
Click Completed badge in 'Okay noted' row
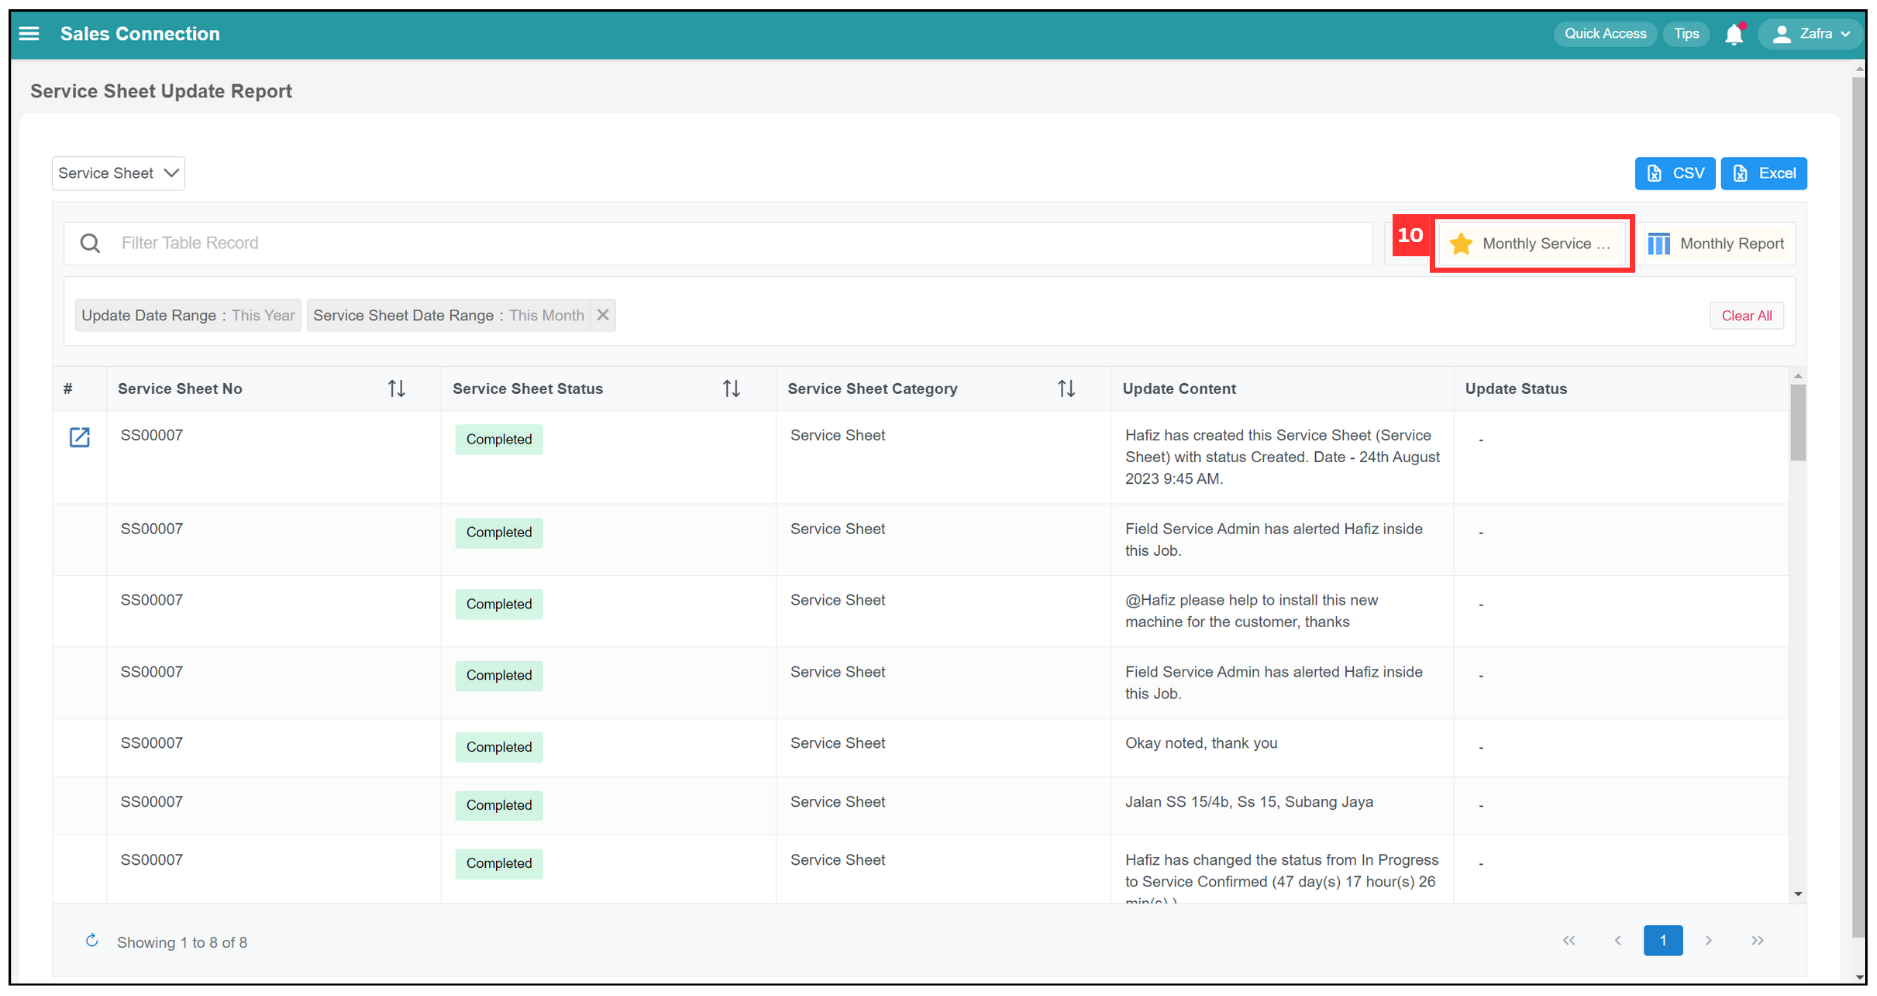(x=499, y=747)
